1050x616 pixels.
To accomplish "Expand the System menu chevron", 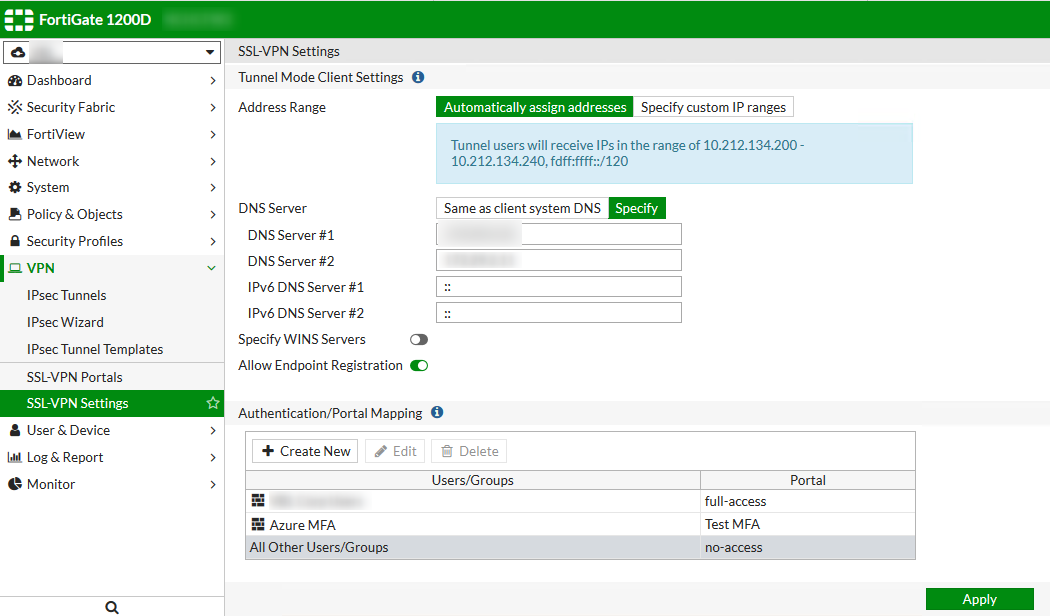I will [213, 187].
